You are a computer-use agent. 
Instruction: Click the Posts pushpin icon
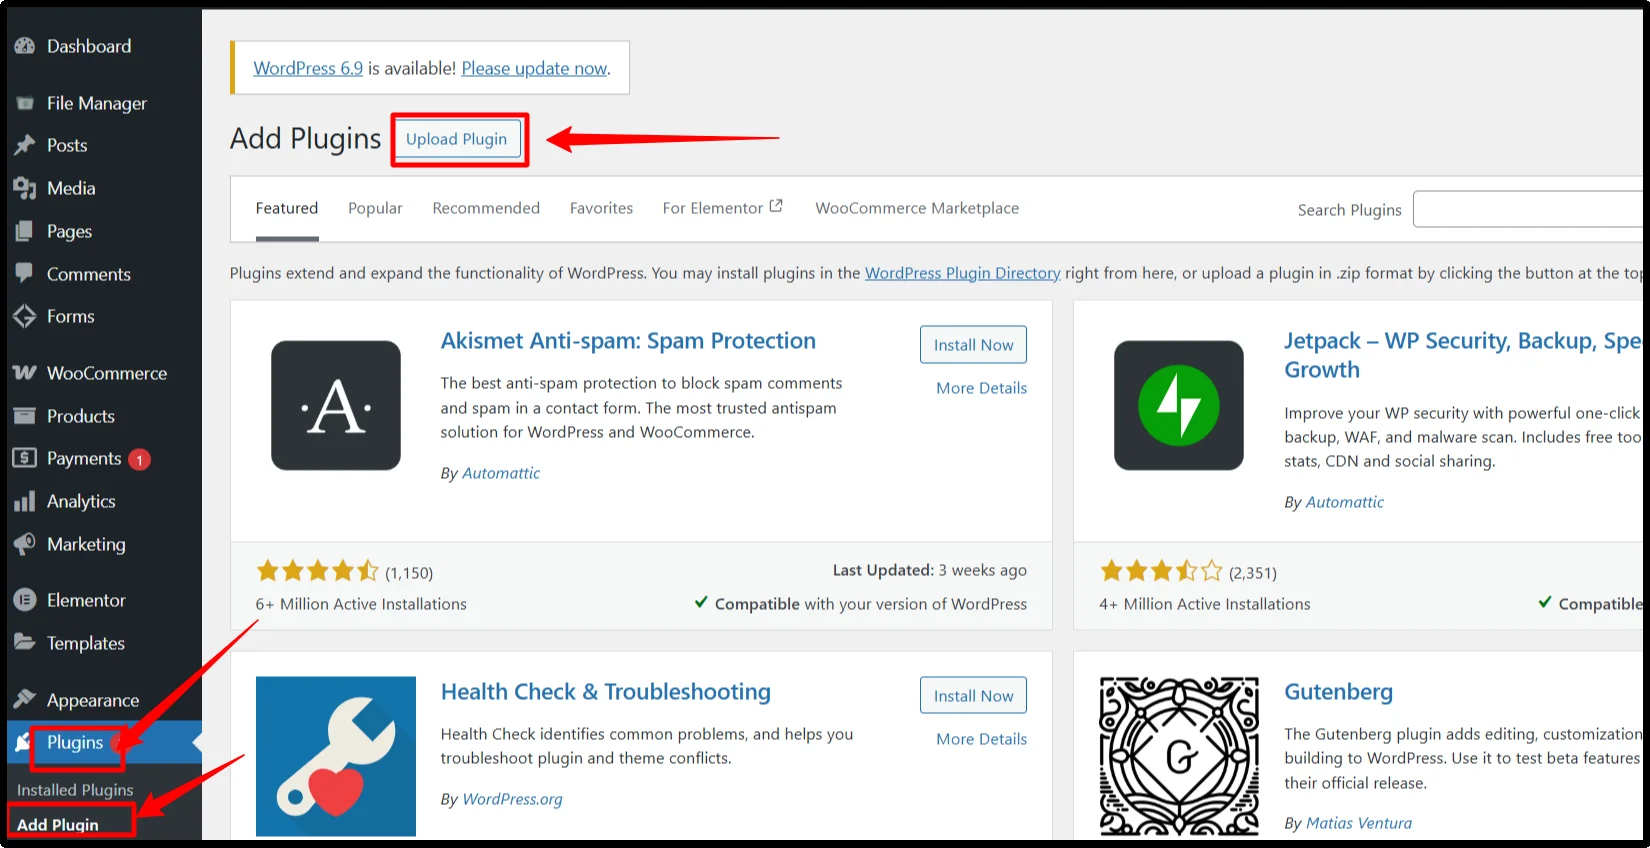tap(24, 146)
